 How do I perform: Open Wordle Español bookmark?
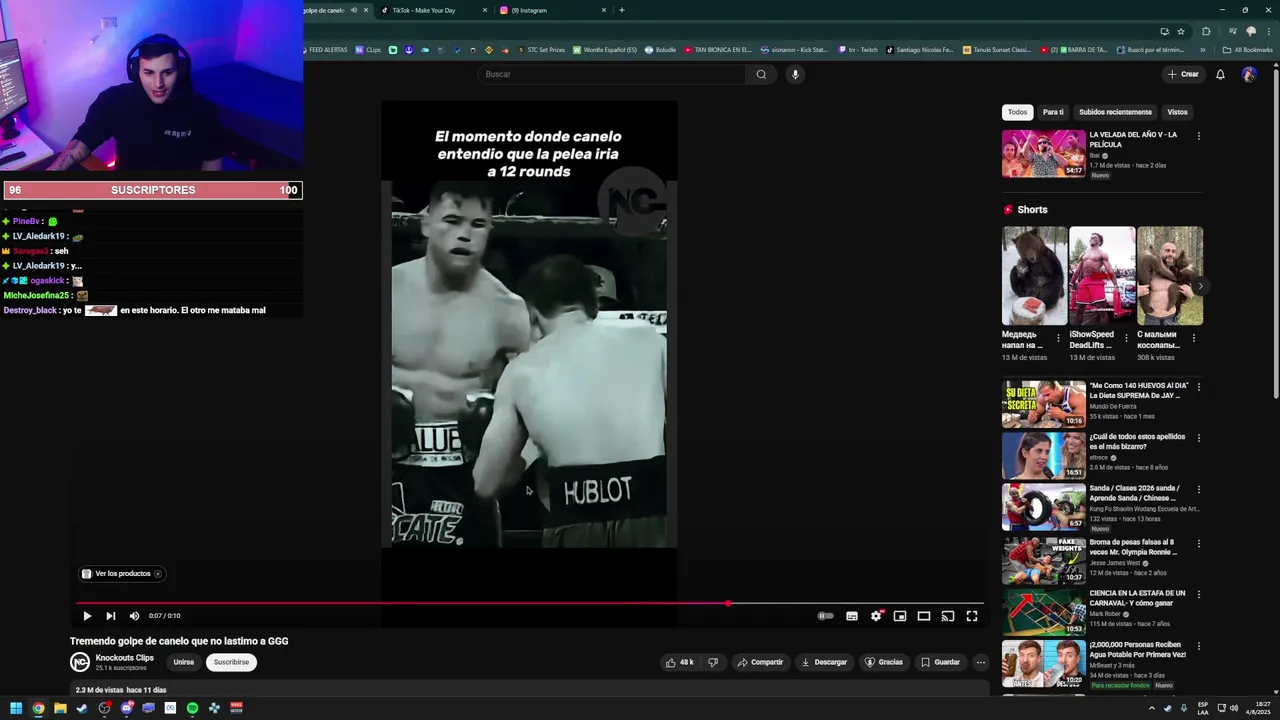tap(605, 50)
